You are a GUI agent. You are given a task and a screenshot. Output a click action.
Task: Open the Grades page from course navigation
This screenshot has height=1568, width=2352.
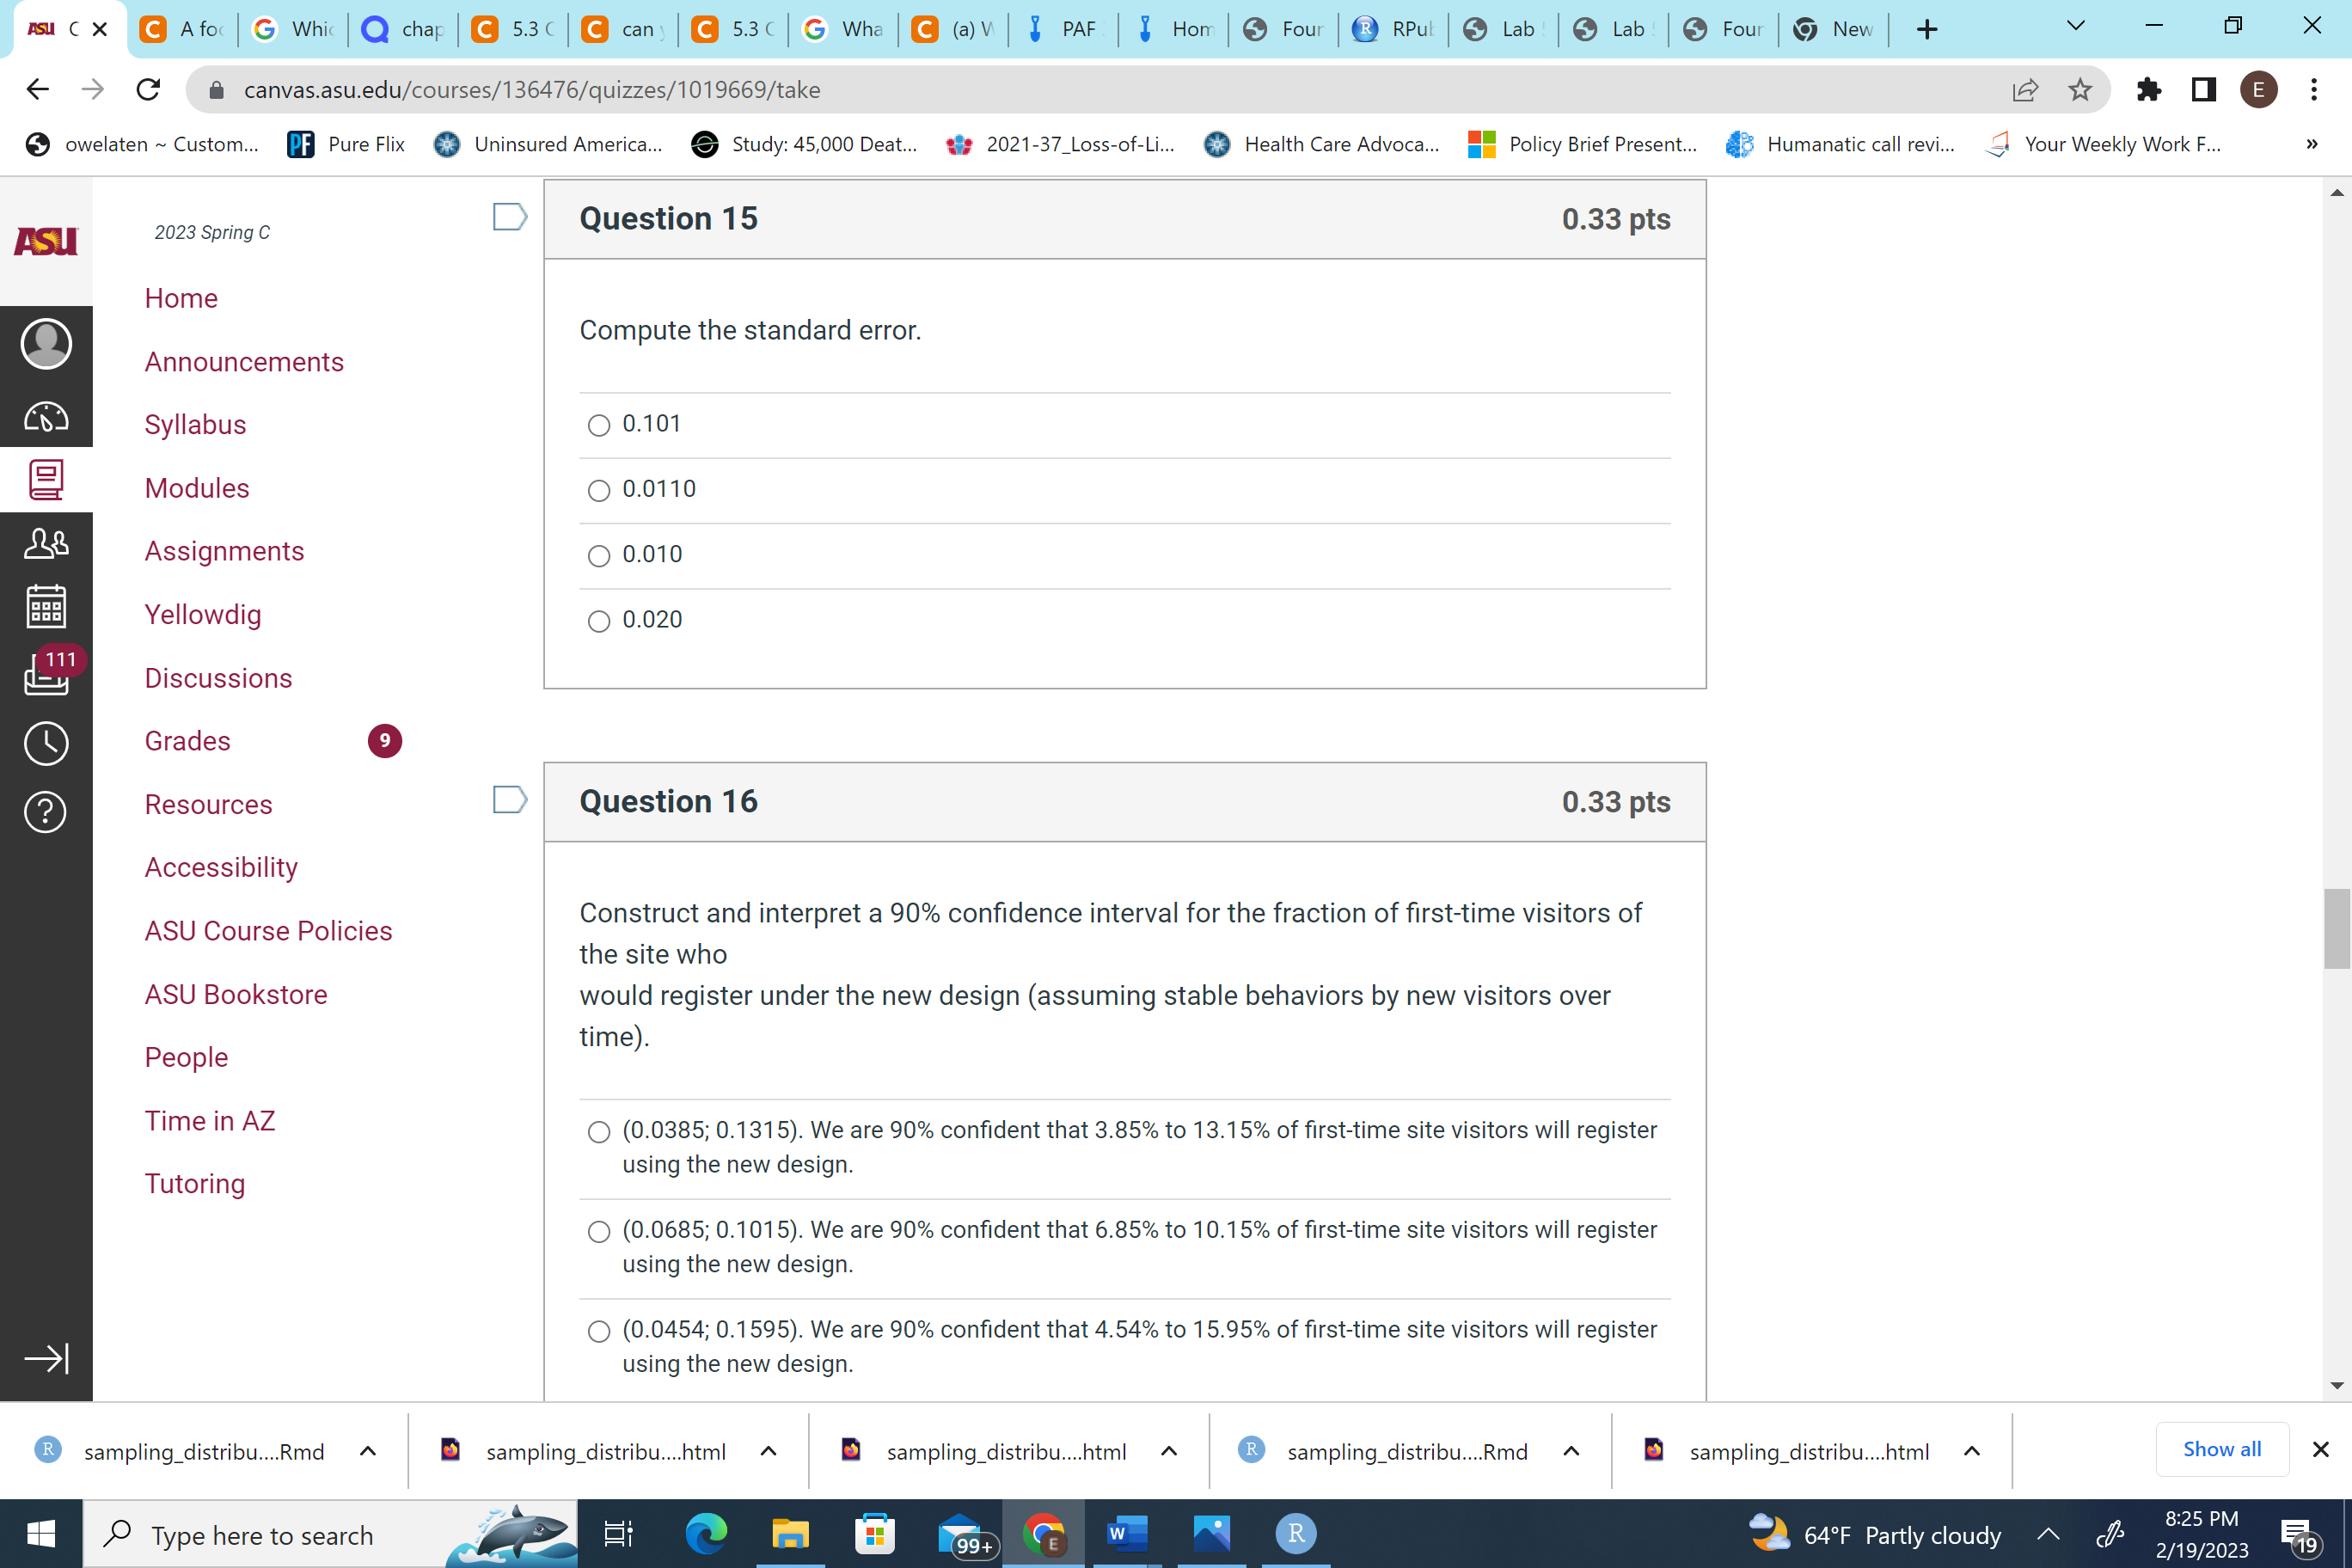[x=187, y=741]
